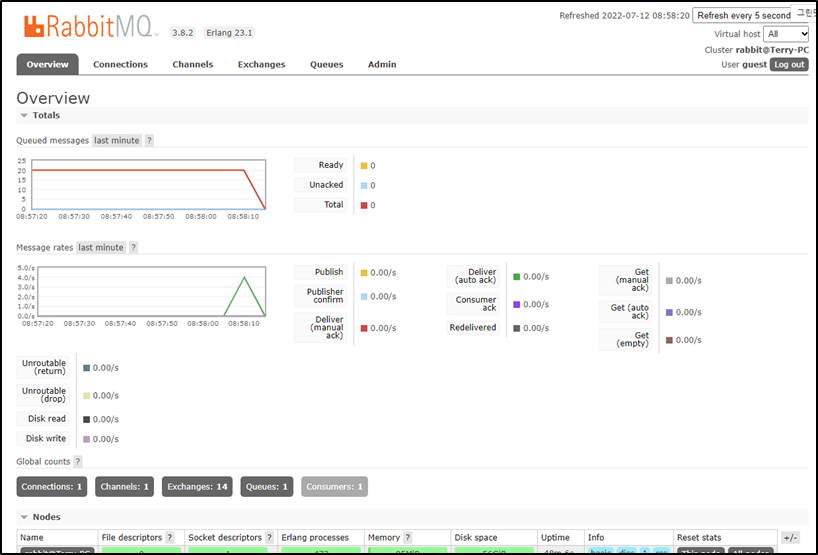Viewport: 818px width, 555px height.
Task: Toggle Get (empty) rate legend
Action: [x=625, y=340]
